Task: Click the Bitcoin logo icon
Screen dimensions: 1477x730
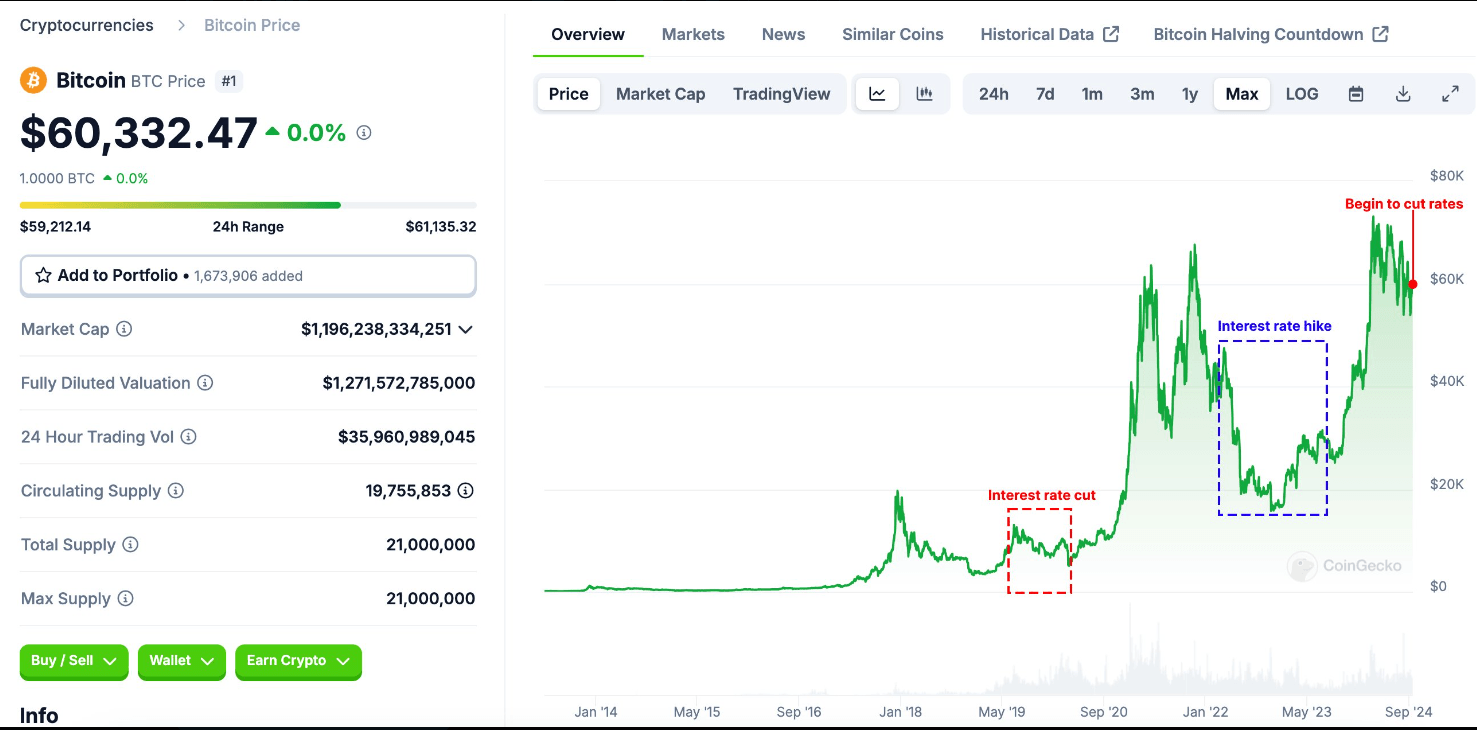Action: (x=32, y=80)
